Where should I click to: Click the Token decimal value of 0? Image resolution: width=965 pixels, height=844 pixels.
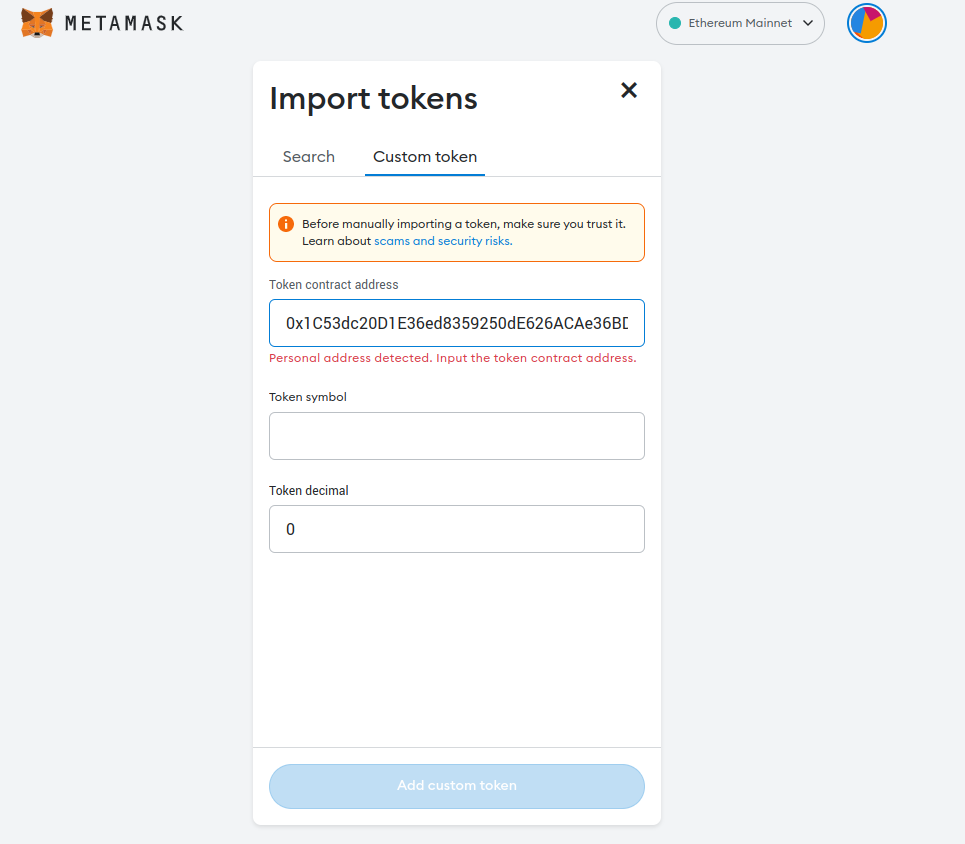(291, 529)
